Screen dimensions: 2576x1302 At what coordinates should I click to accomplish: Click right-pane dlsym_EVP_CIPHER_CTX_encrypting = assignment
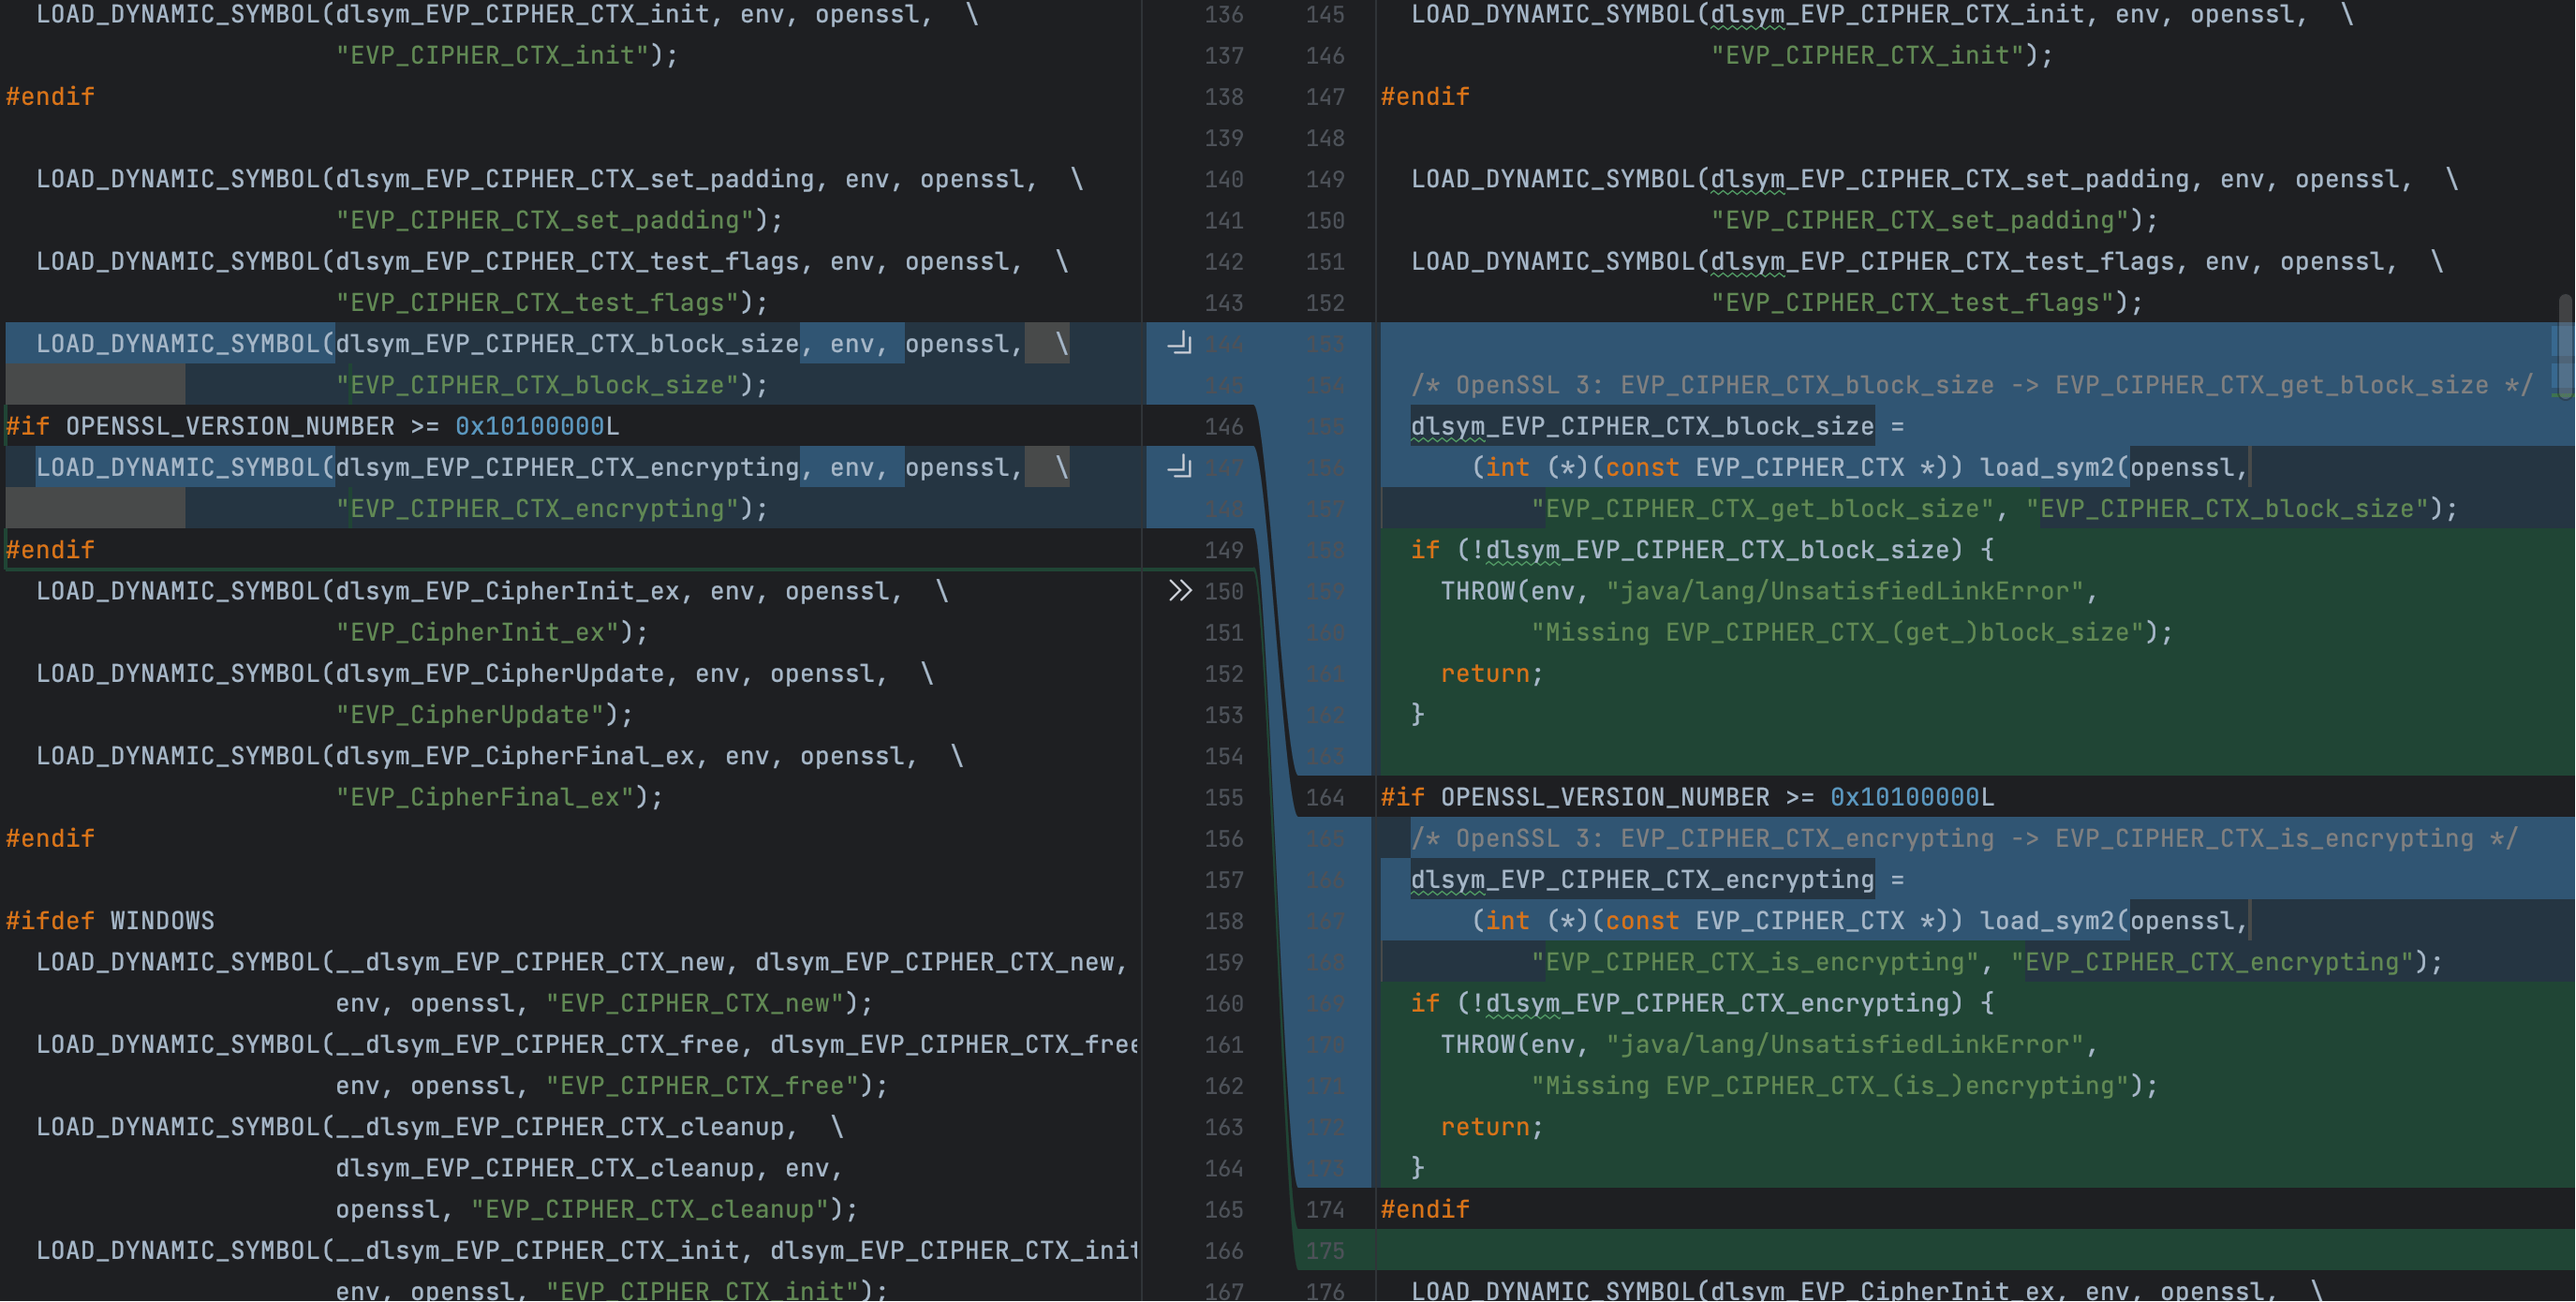(x=1658, y=880)
